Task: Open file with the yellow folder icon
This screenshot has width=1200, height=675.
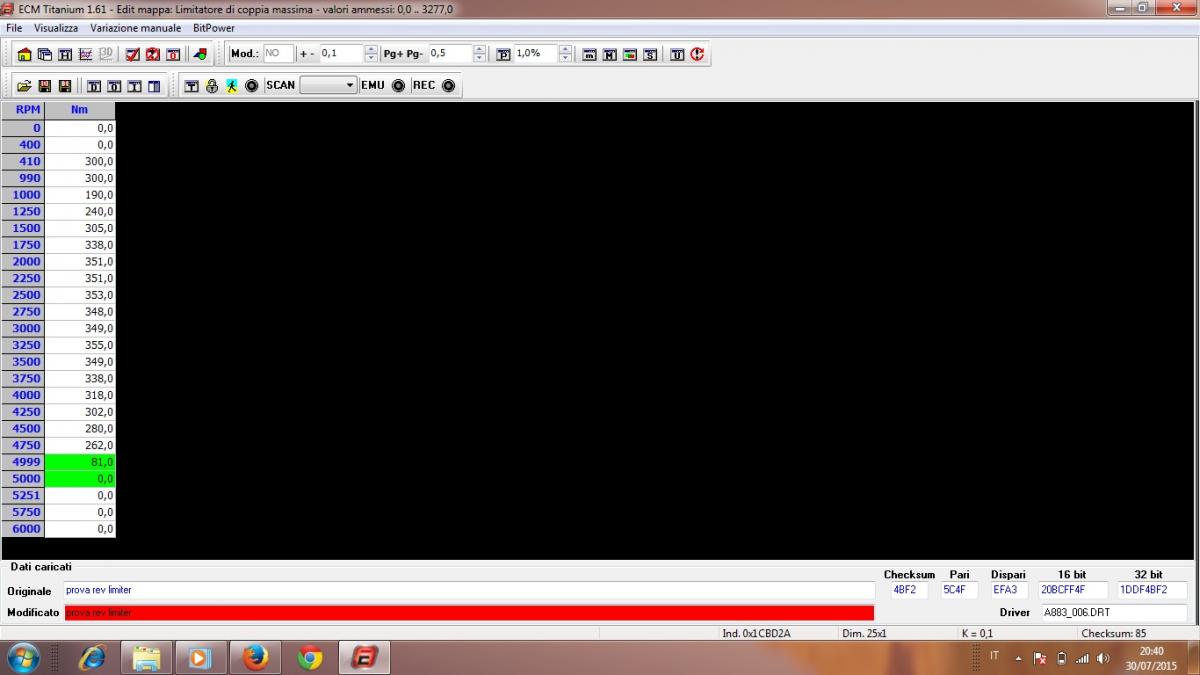Action: pyautogui.click(x=24, y=86)
